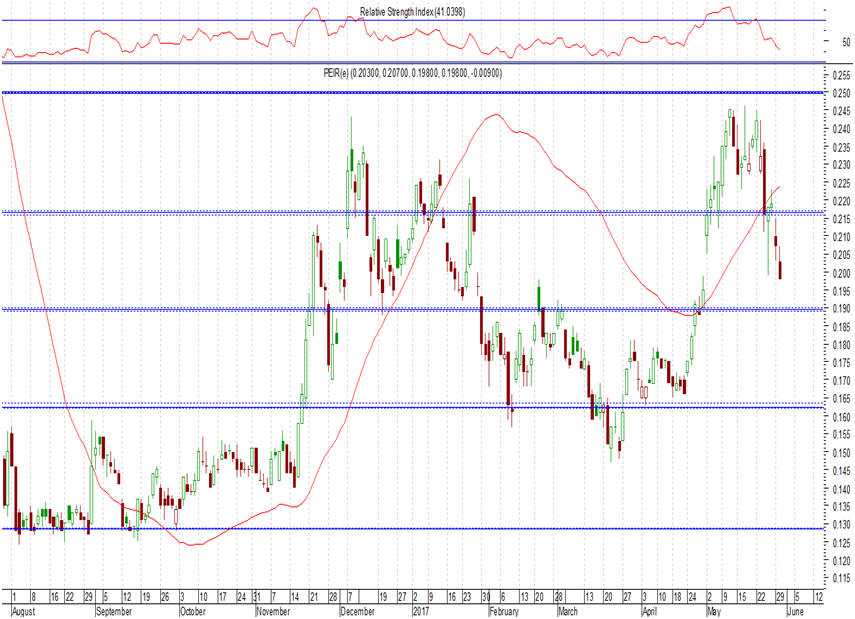Screen dimensions: 855x619
Task: Click the PEIR(e) price values header
Action: tap(413, 73)
